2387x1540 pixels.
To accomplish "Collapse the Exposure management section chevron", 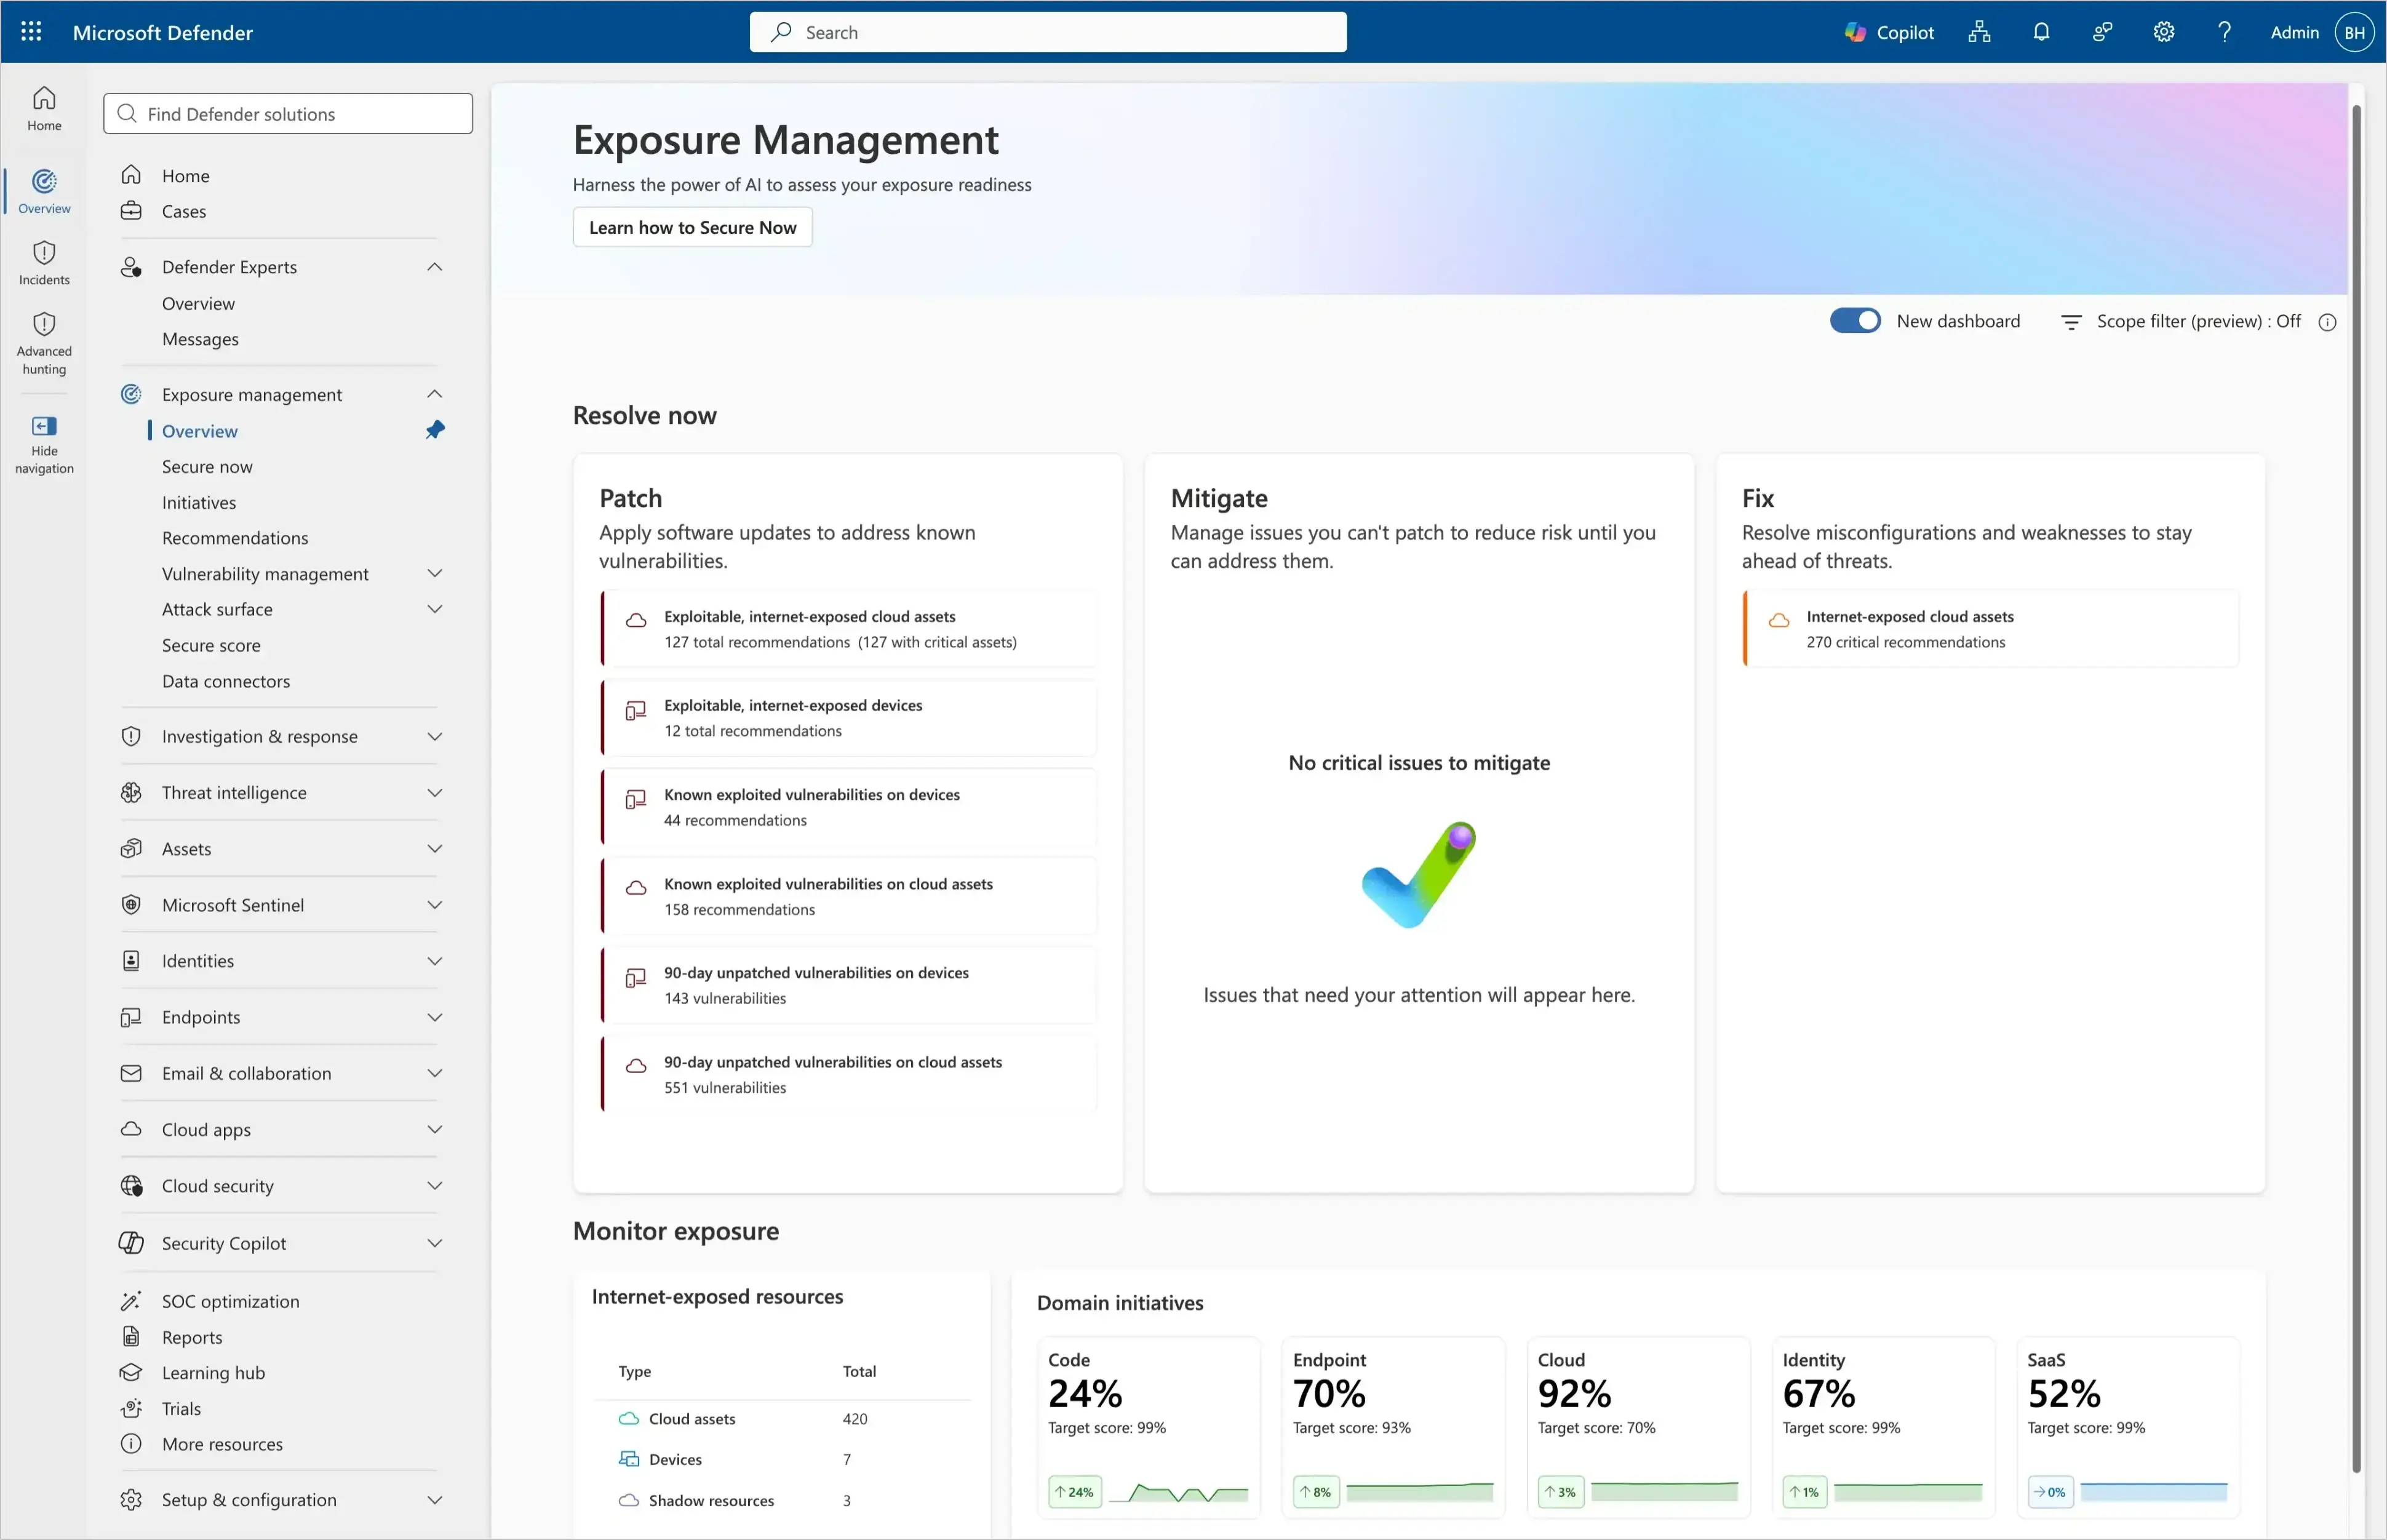I will [x=435, y=394].
